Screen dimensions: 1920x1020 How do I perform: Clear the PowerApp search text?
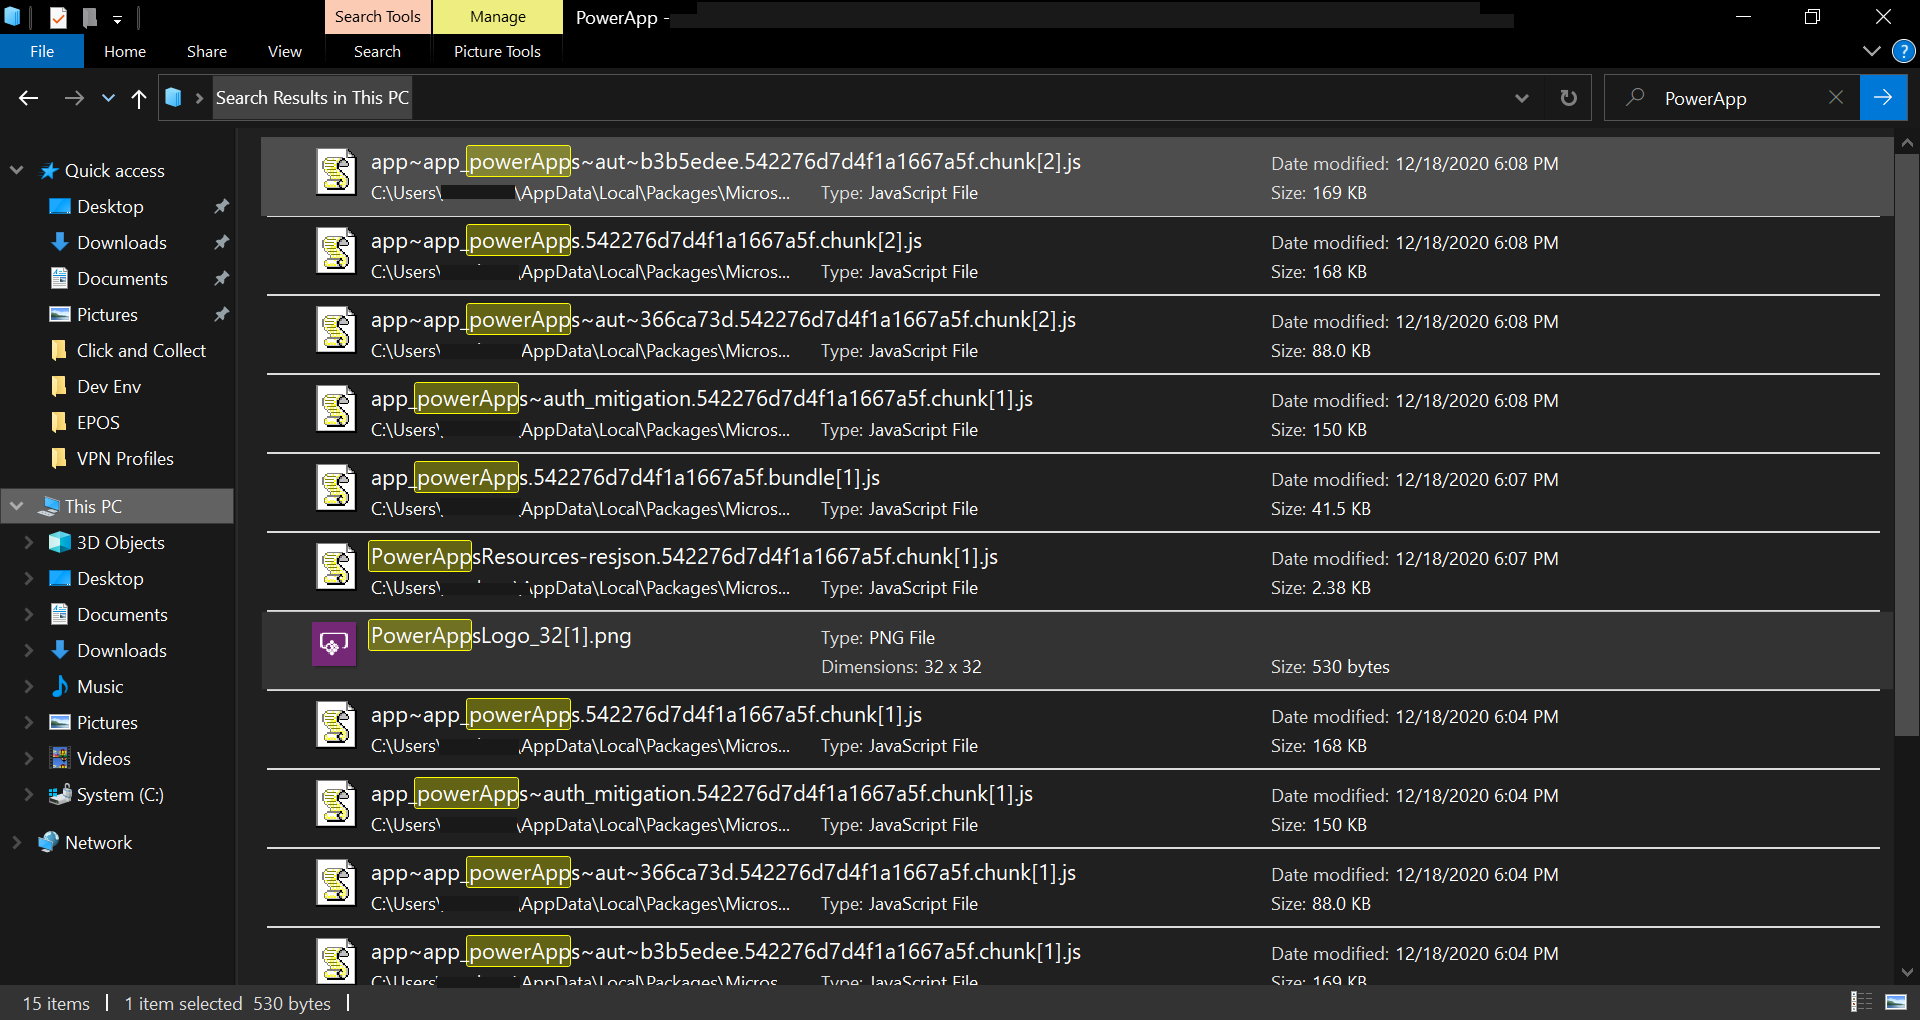[x=1836, y=98]
